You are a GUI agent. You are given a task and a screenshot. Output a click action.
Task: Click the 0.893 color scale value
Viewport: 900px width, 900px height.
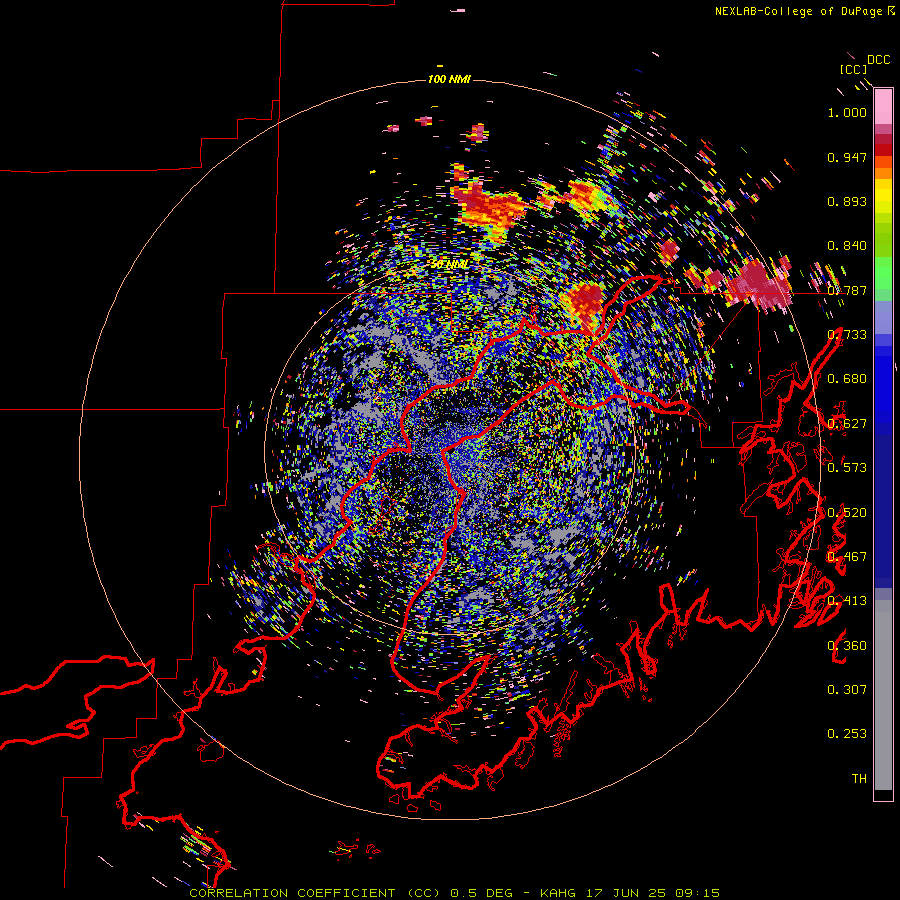click(847, 201)
